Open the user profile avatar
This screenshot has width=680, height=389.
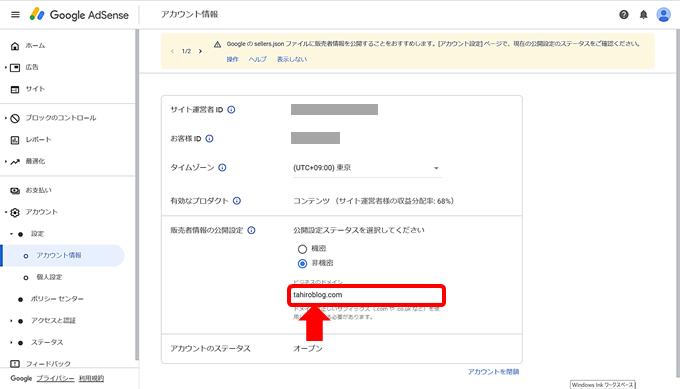click(664, 15)
